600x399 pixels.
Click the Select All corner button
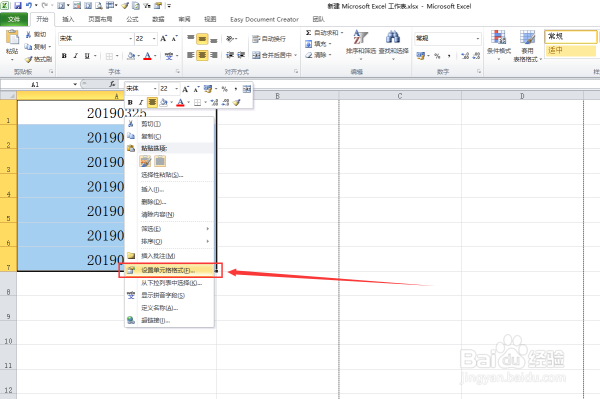8,96
